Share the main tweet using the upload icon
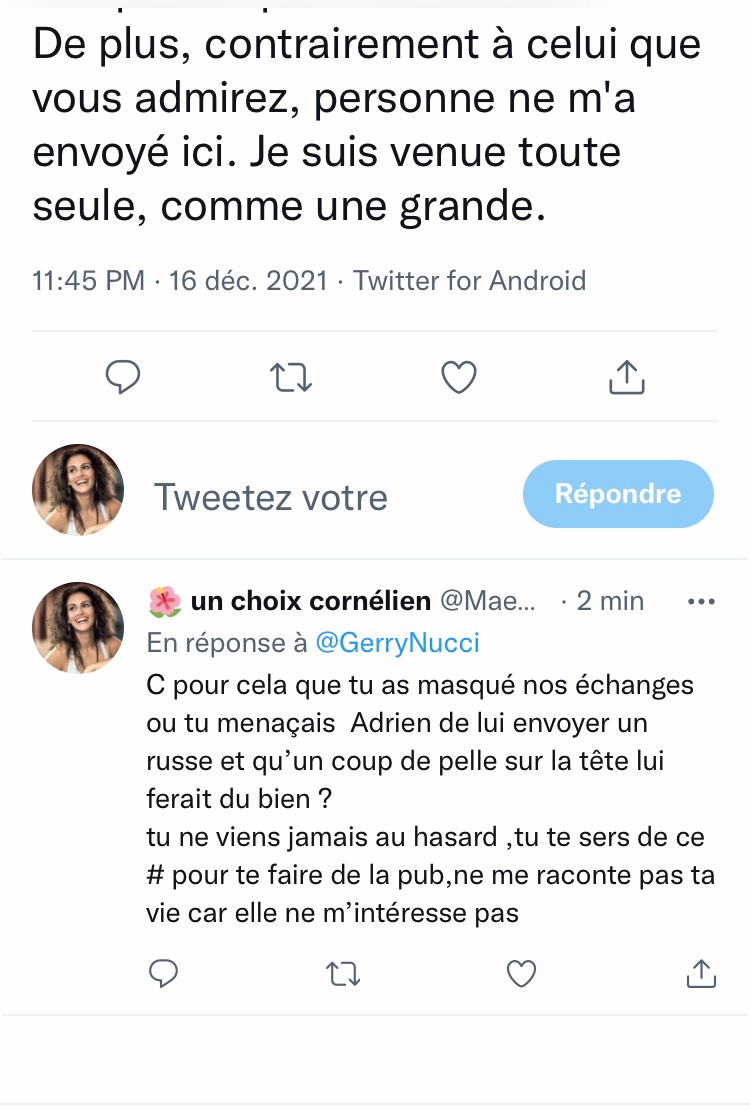 tap(627, 377)
